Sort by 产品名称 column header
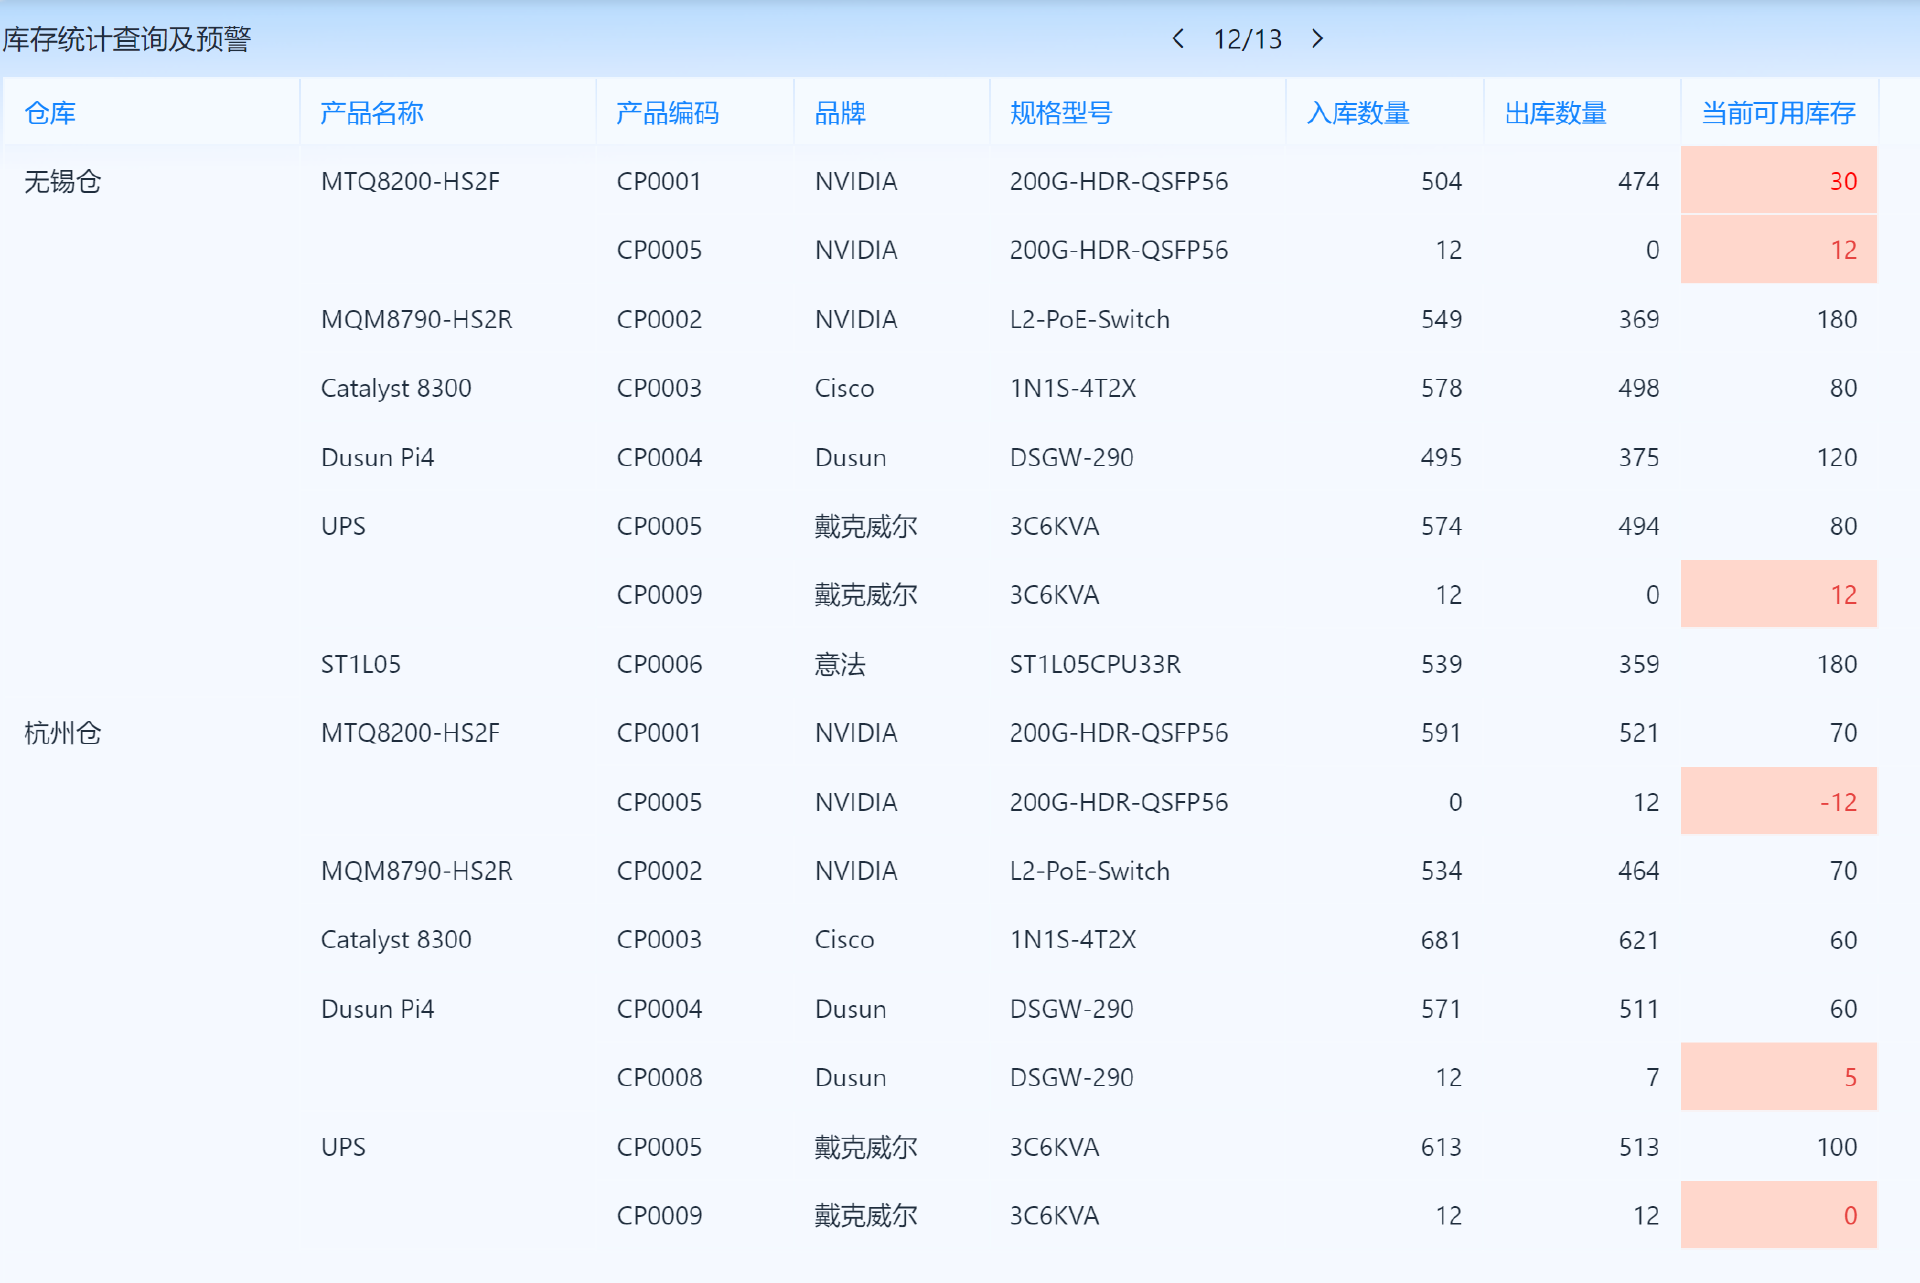This screenshot has width=1920, height=1283. pyautogui.click(x=372, y=113)
